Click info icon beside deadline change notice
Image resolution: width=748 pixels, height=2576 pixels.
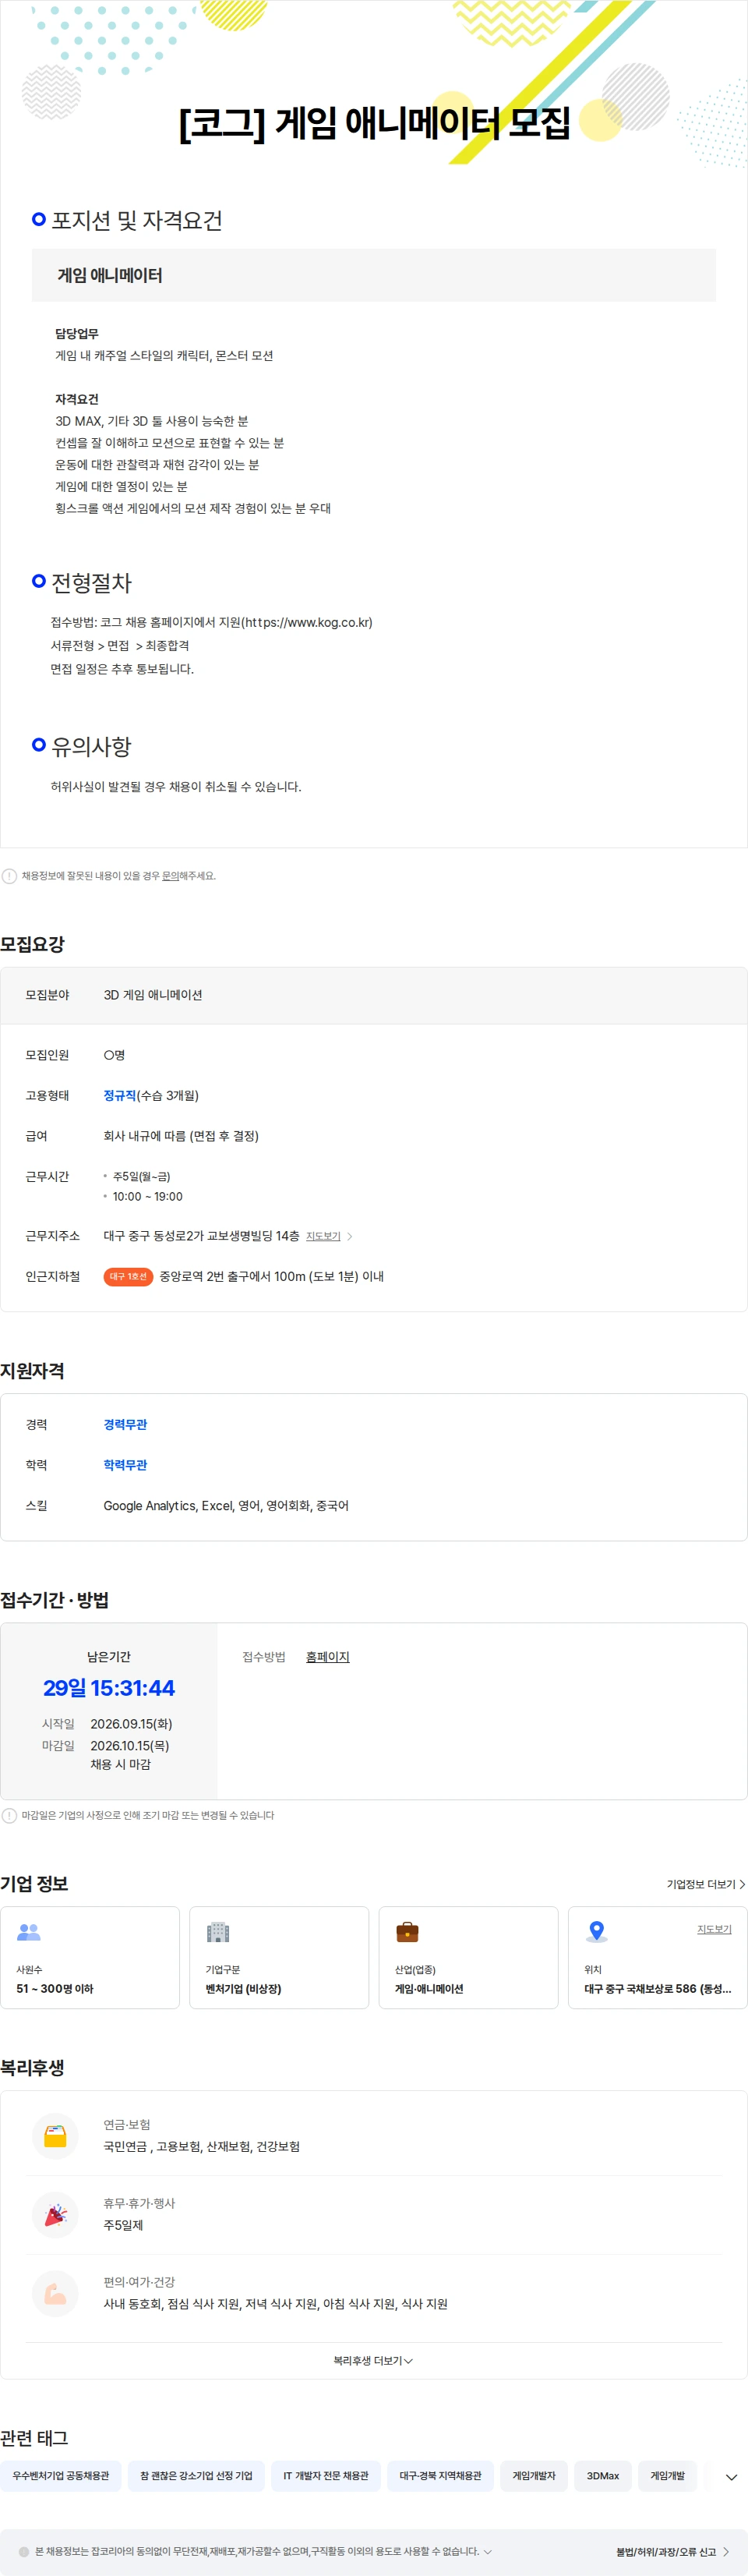pos(9,1815)
